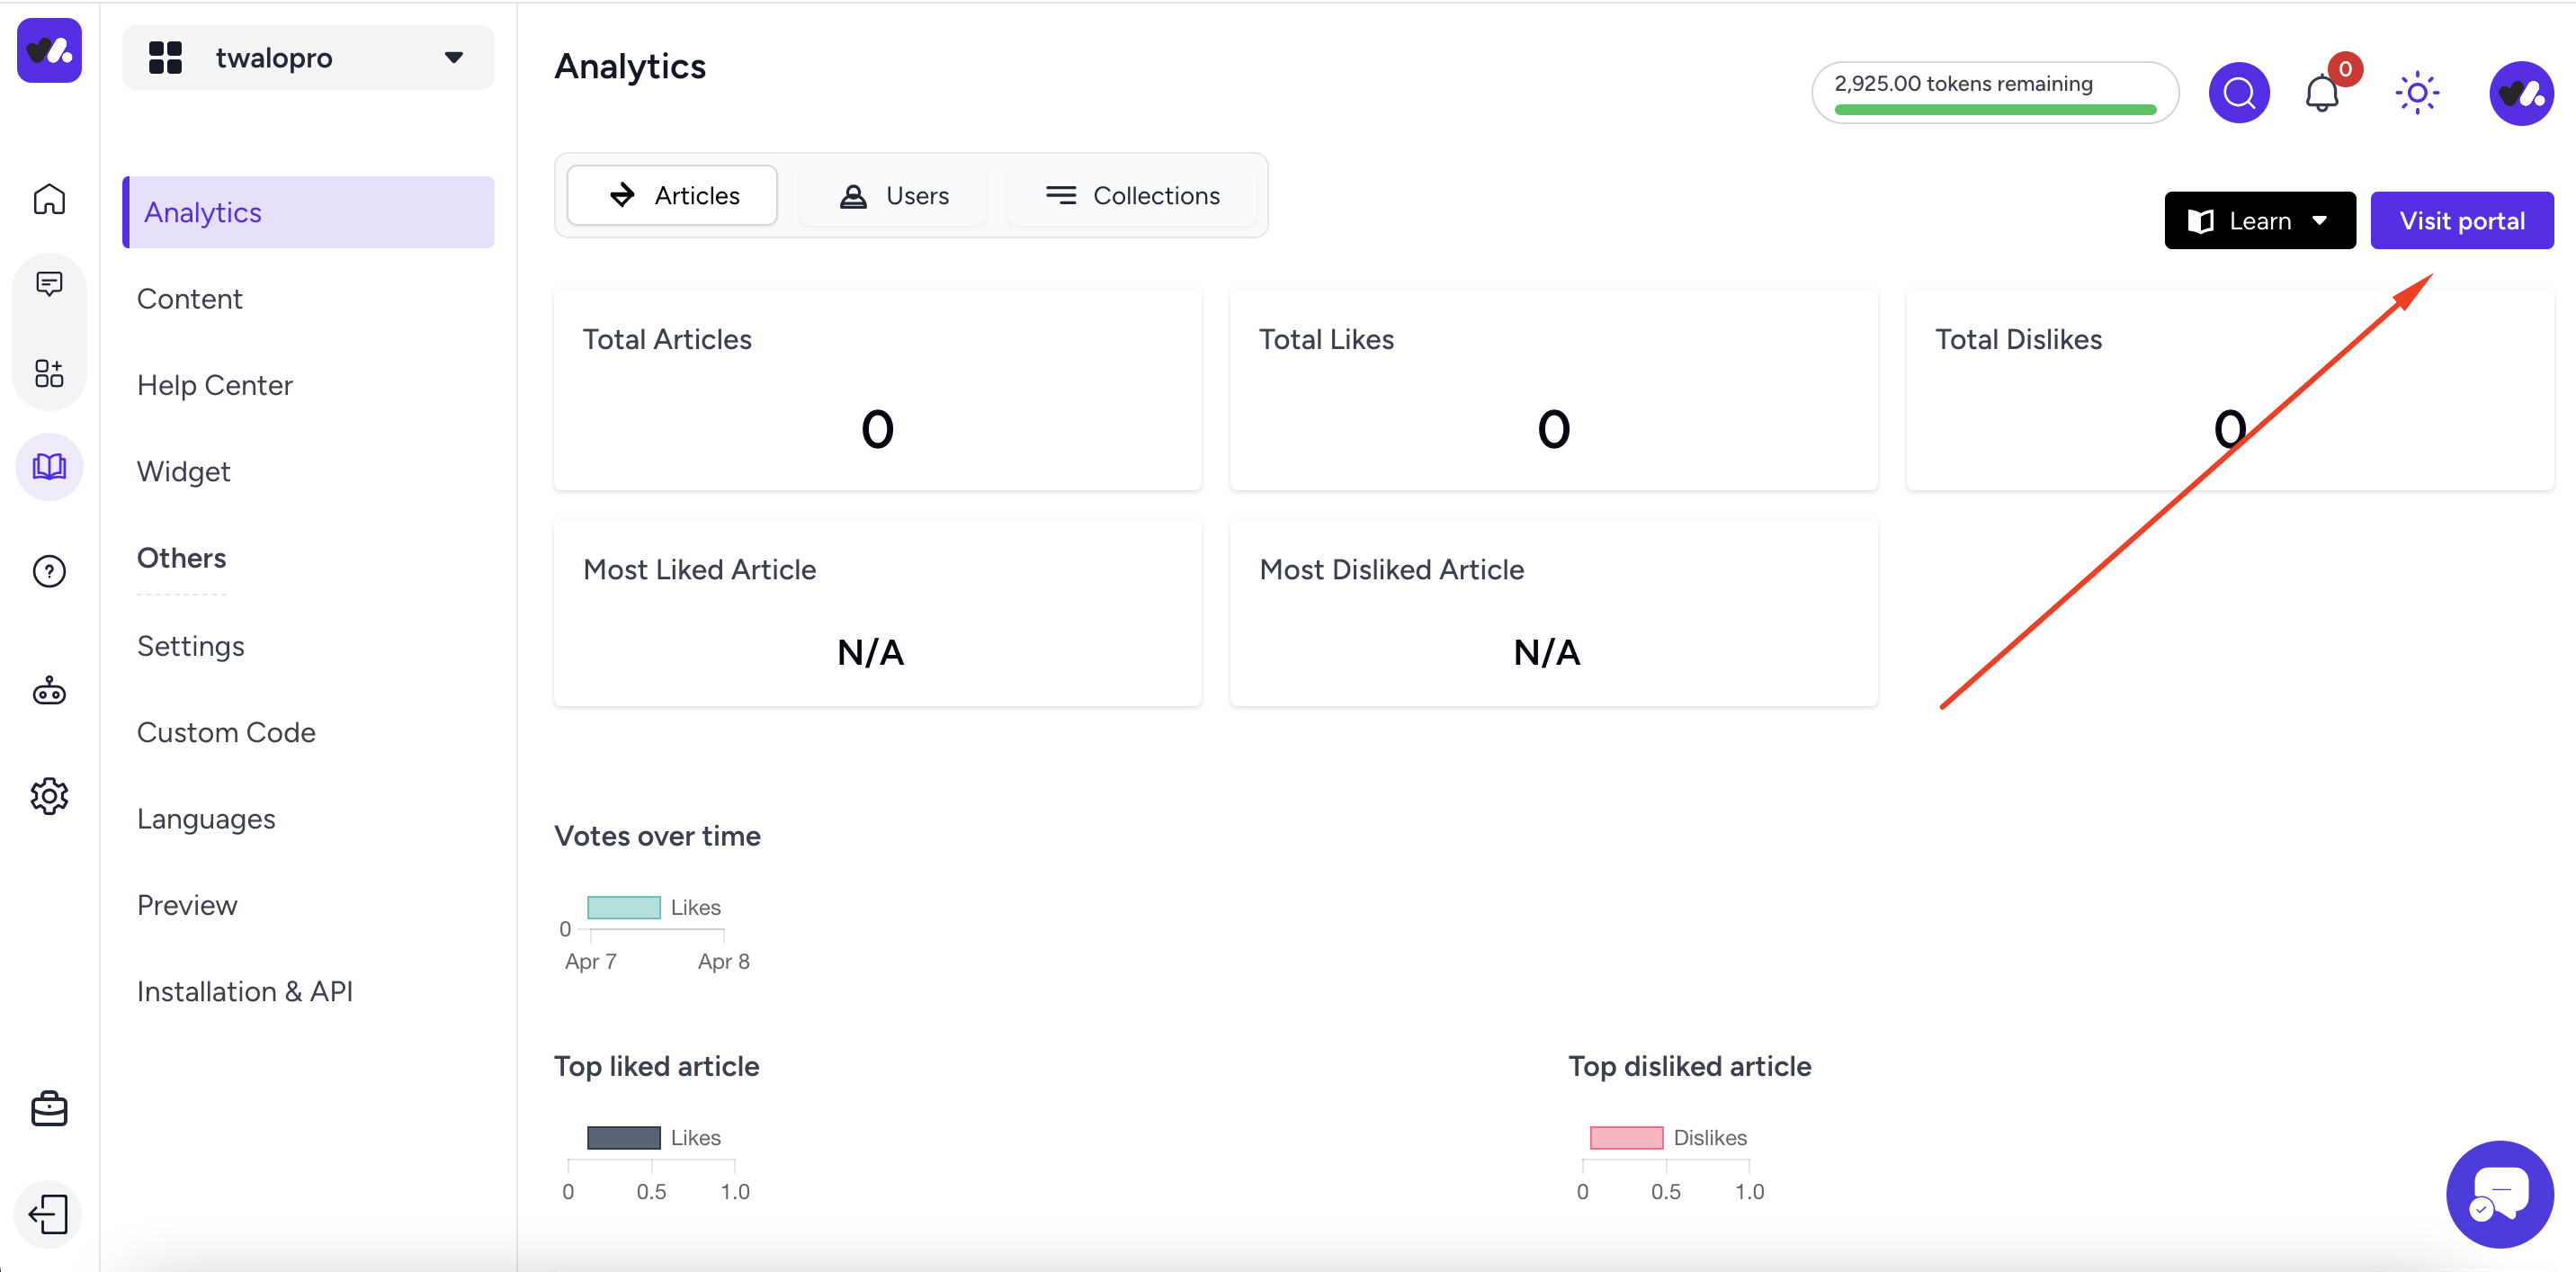
Task: Click the logout icon at bottom left
Action: [x=49, y=1214]
